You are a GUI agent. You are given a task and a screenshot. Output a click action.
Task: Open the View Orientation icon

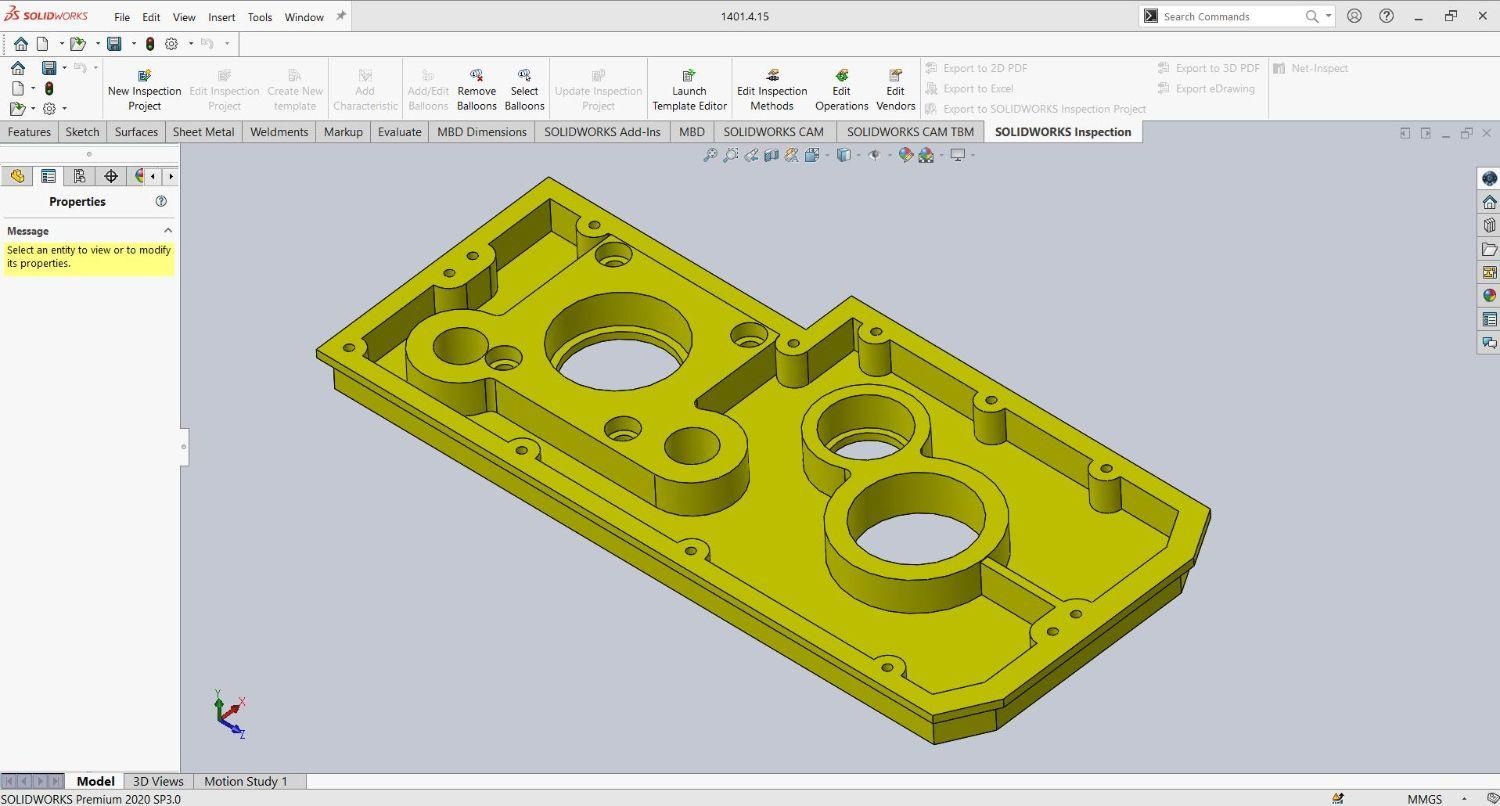tap(810, 155)
